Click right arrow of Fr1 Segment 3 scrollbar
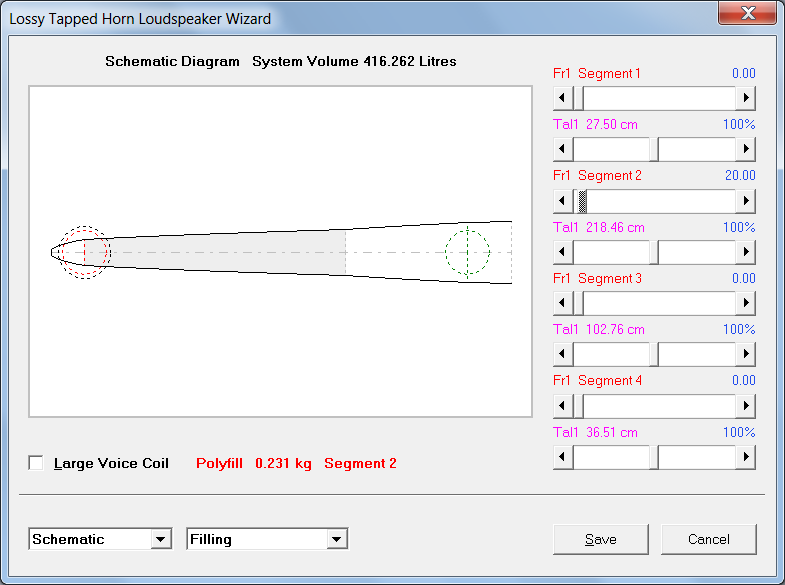The width and height of the screenshot is (785, 585). pos(745,303)
